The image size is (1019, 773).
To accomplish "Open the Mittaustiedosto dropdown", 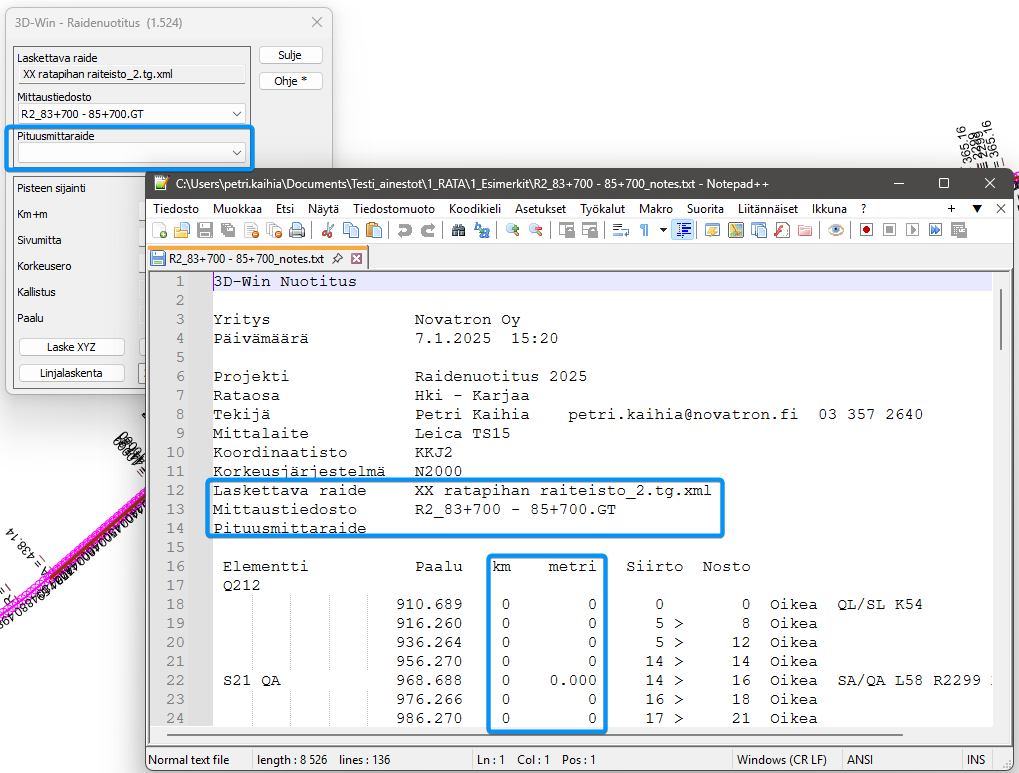I will tap(236, 114).
